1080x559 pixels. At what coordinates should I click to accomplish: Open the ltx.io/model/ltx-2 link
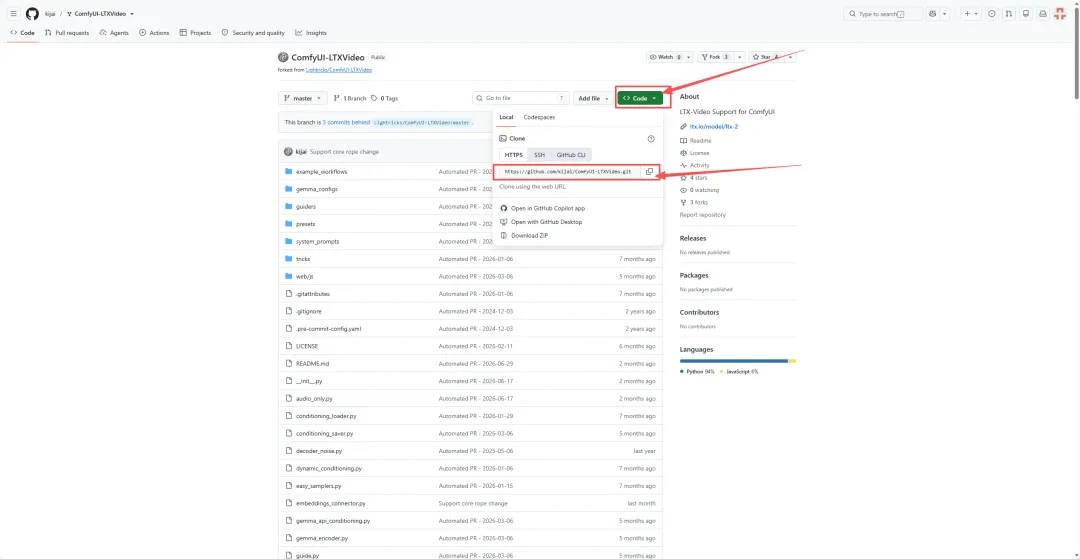pyautogui.click(x=714, y=127)
